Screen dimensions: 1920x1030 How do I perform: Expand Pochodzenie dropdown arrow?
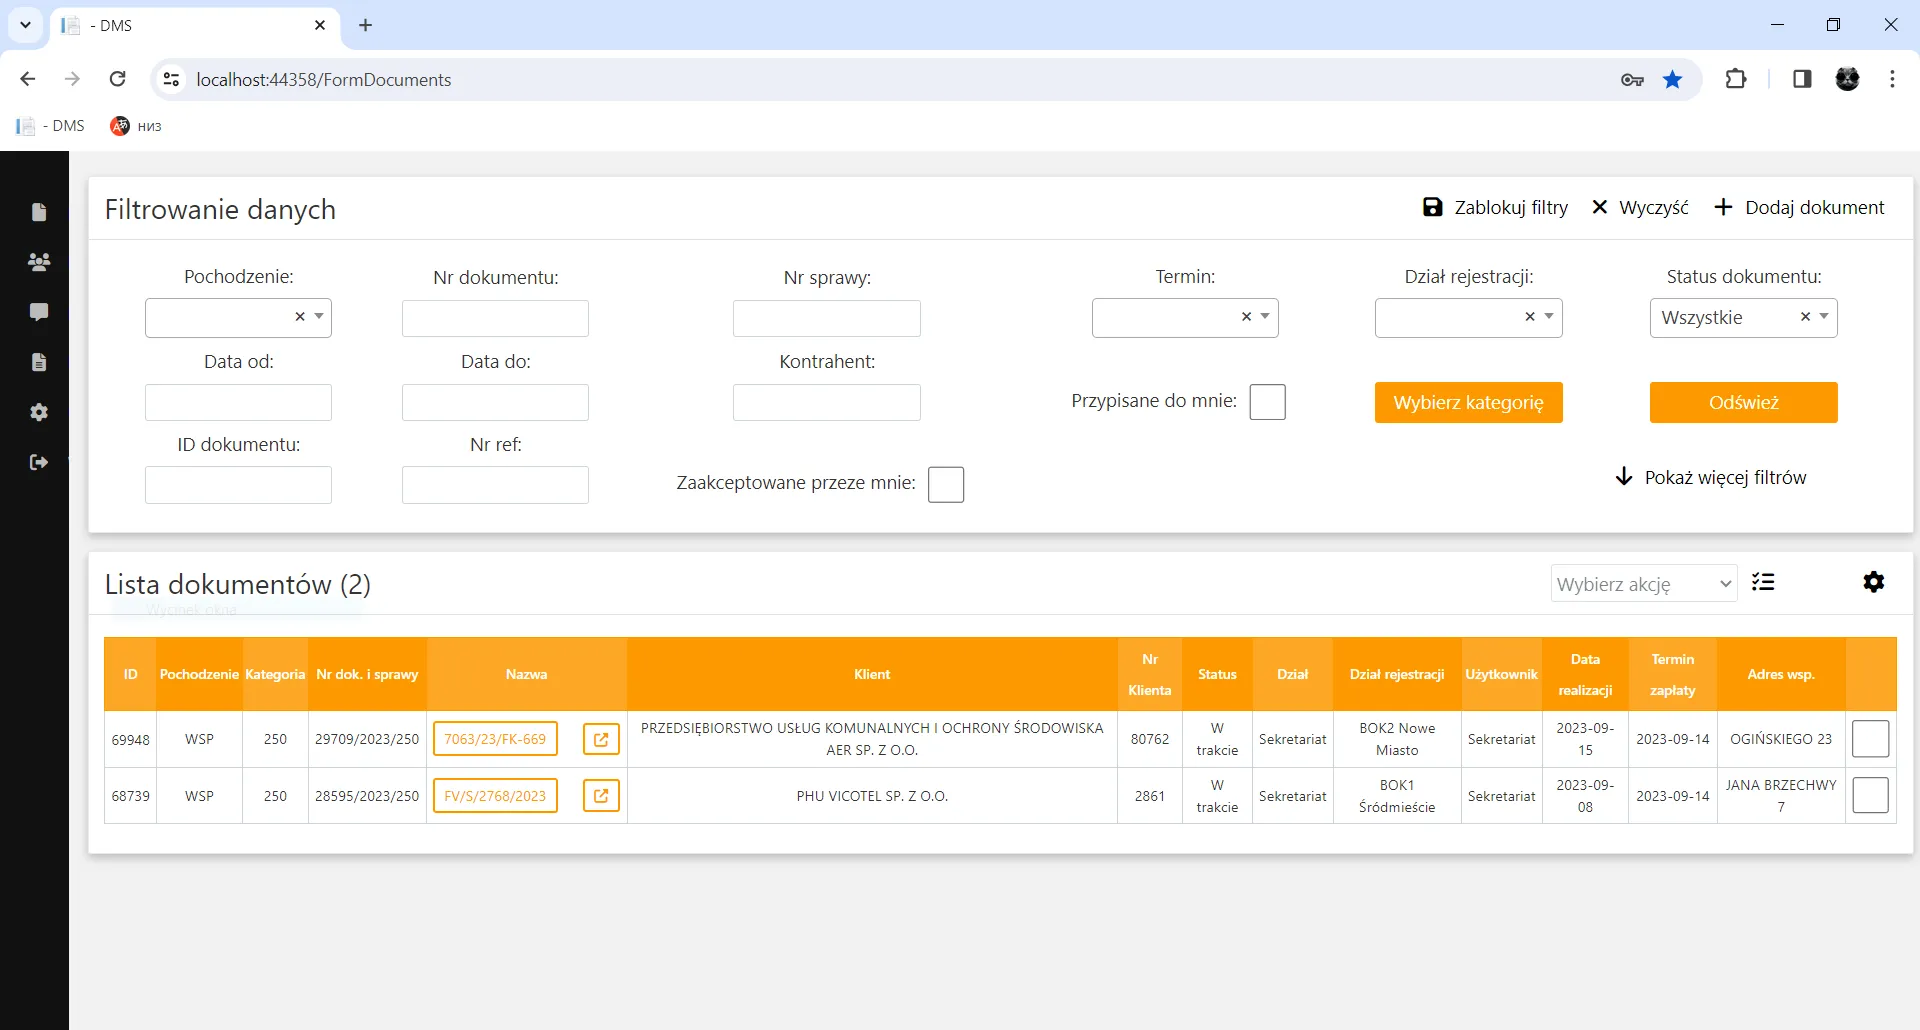pyautogui.click(x=319, y=316)
